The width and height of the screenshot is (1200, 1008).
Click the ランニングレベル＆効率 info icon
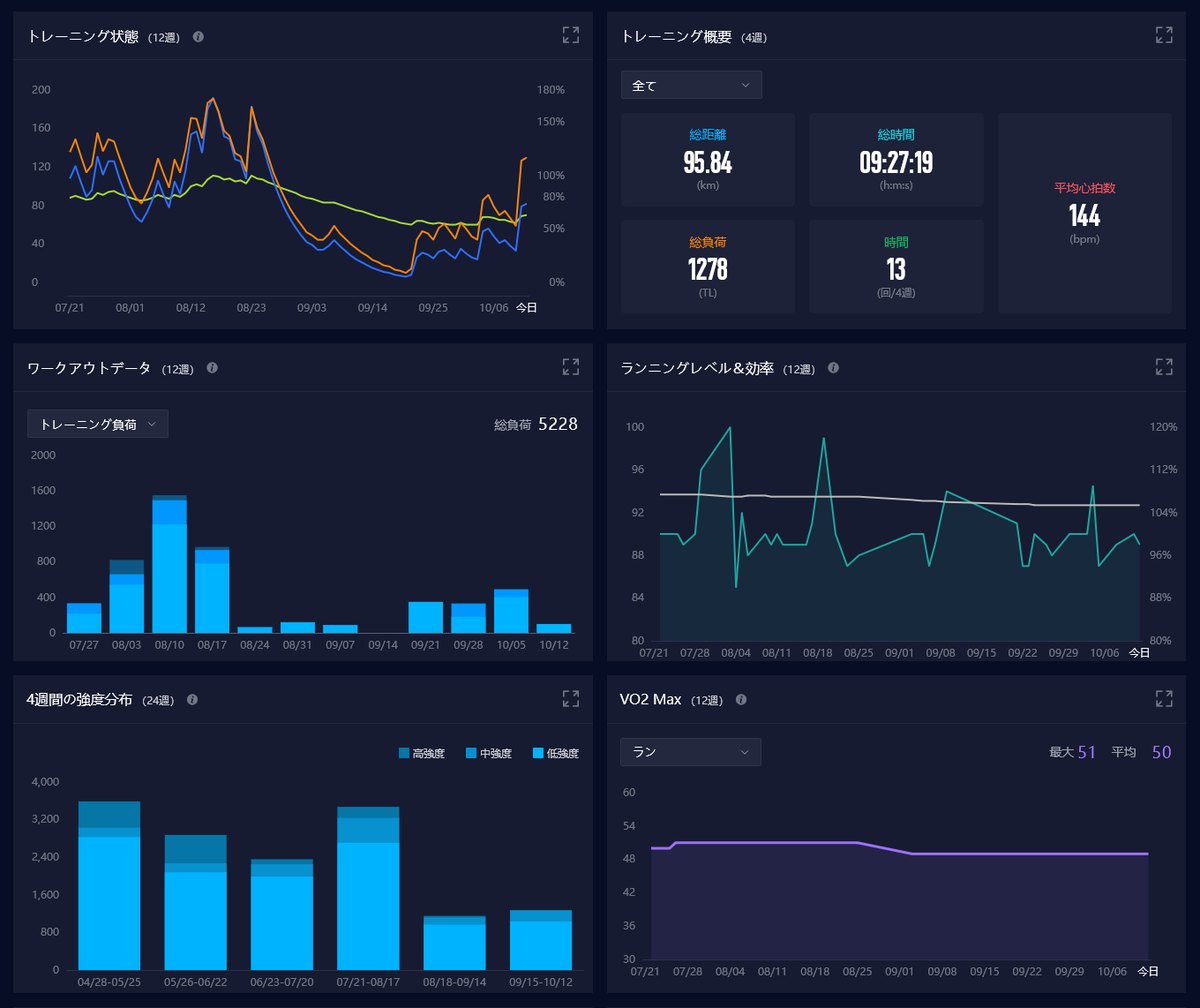point(834,368)
